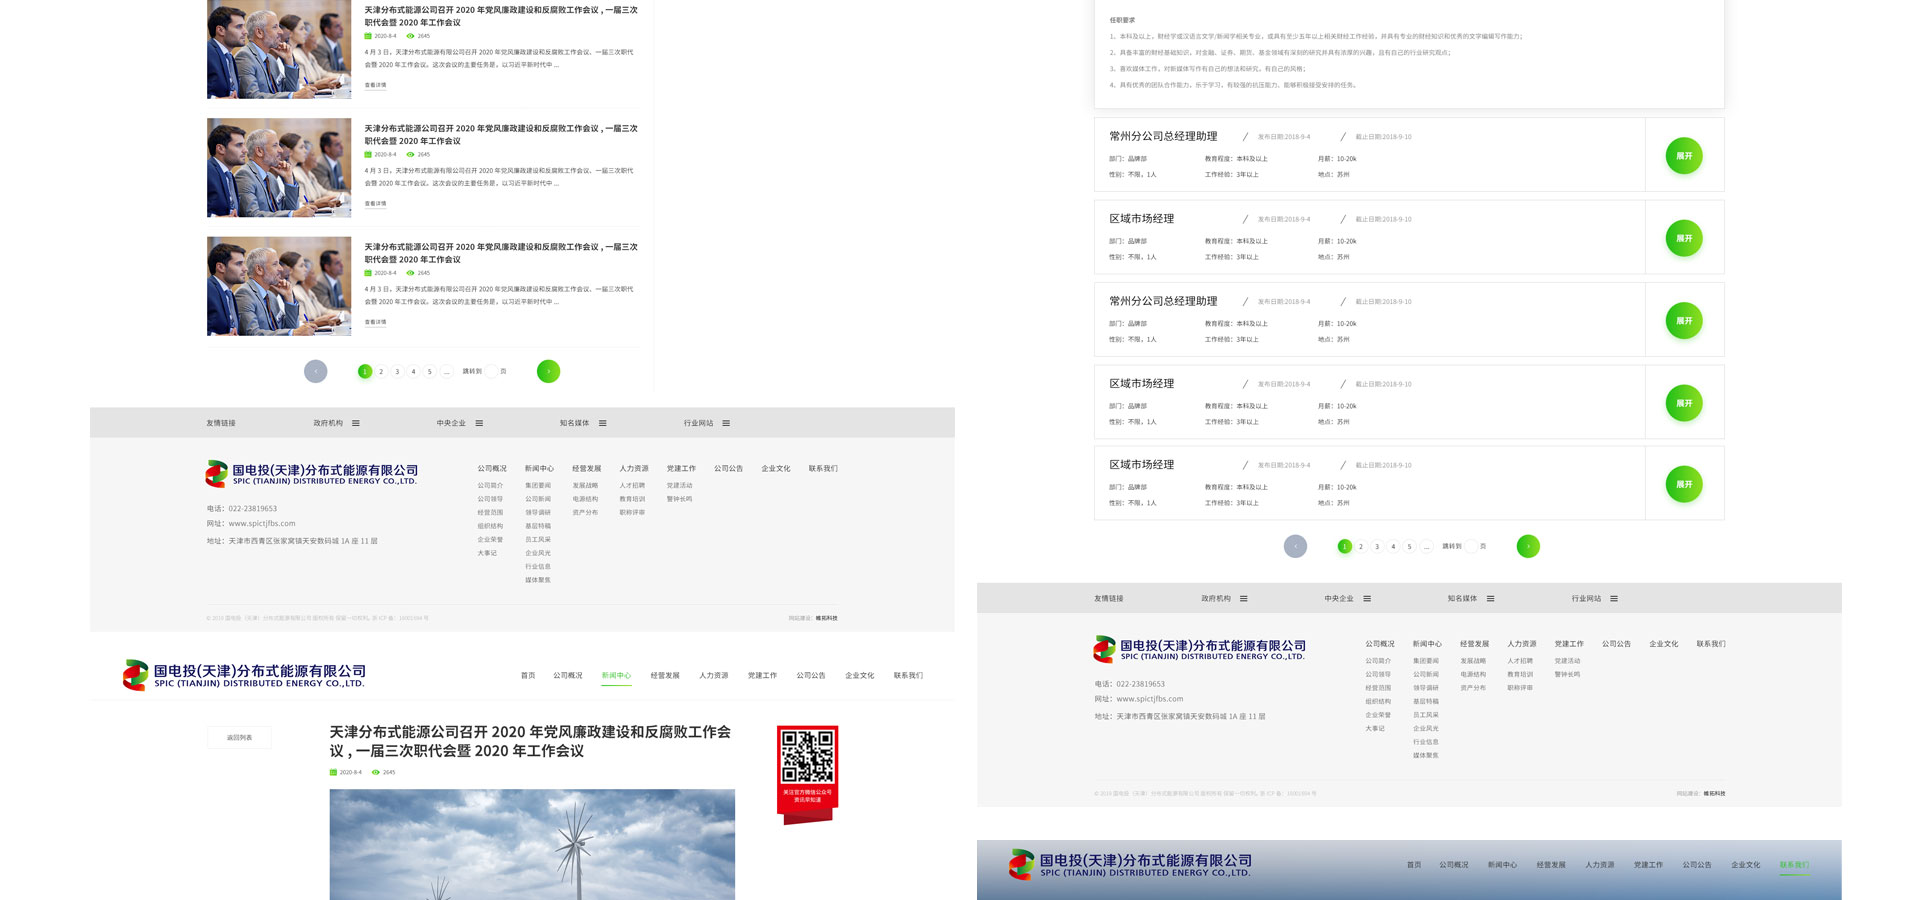Viewport: 1920px width, 900px height.
Task: Expand the bottom-most 区域市场经理 job listing
Action: coord(1684,484)
